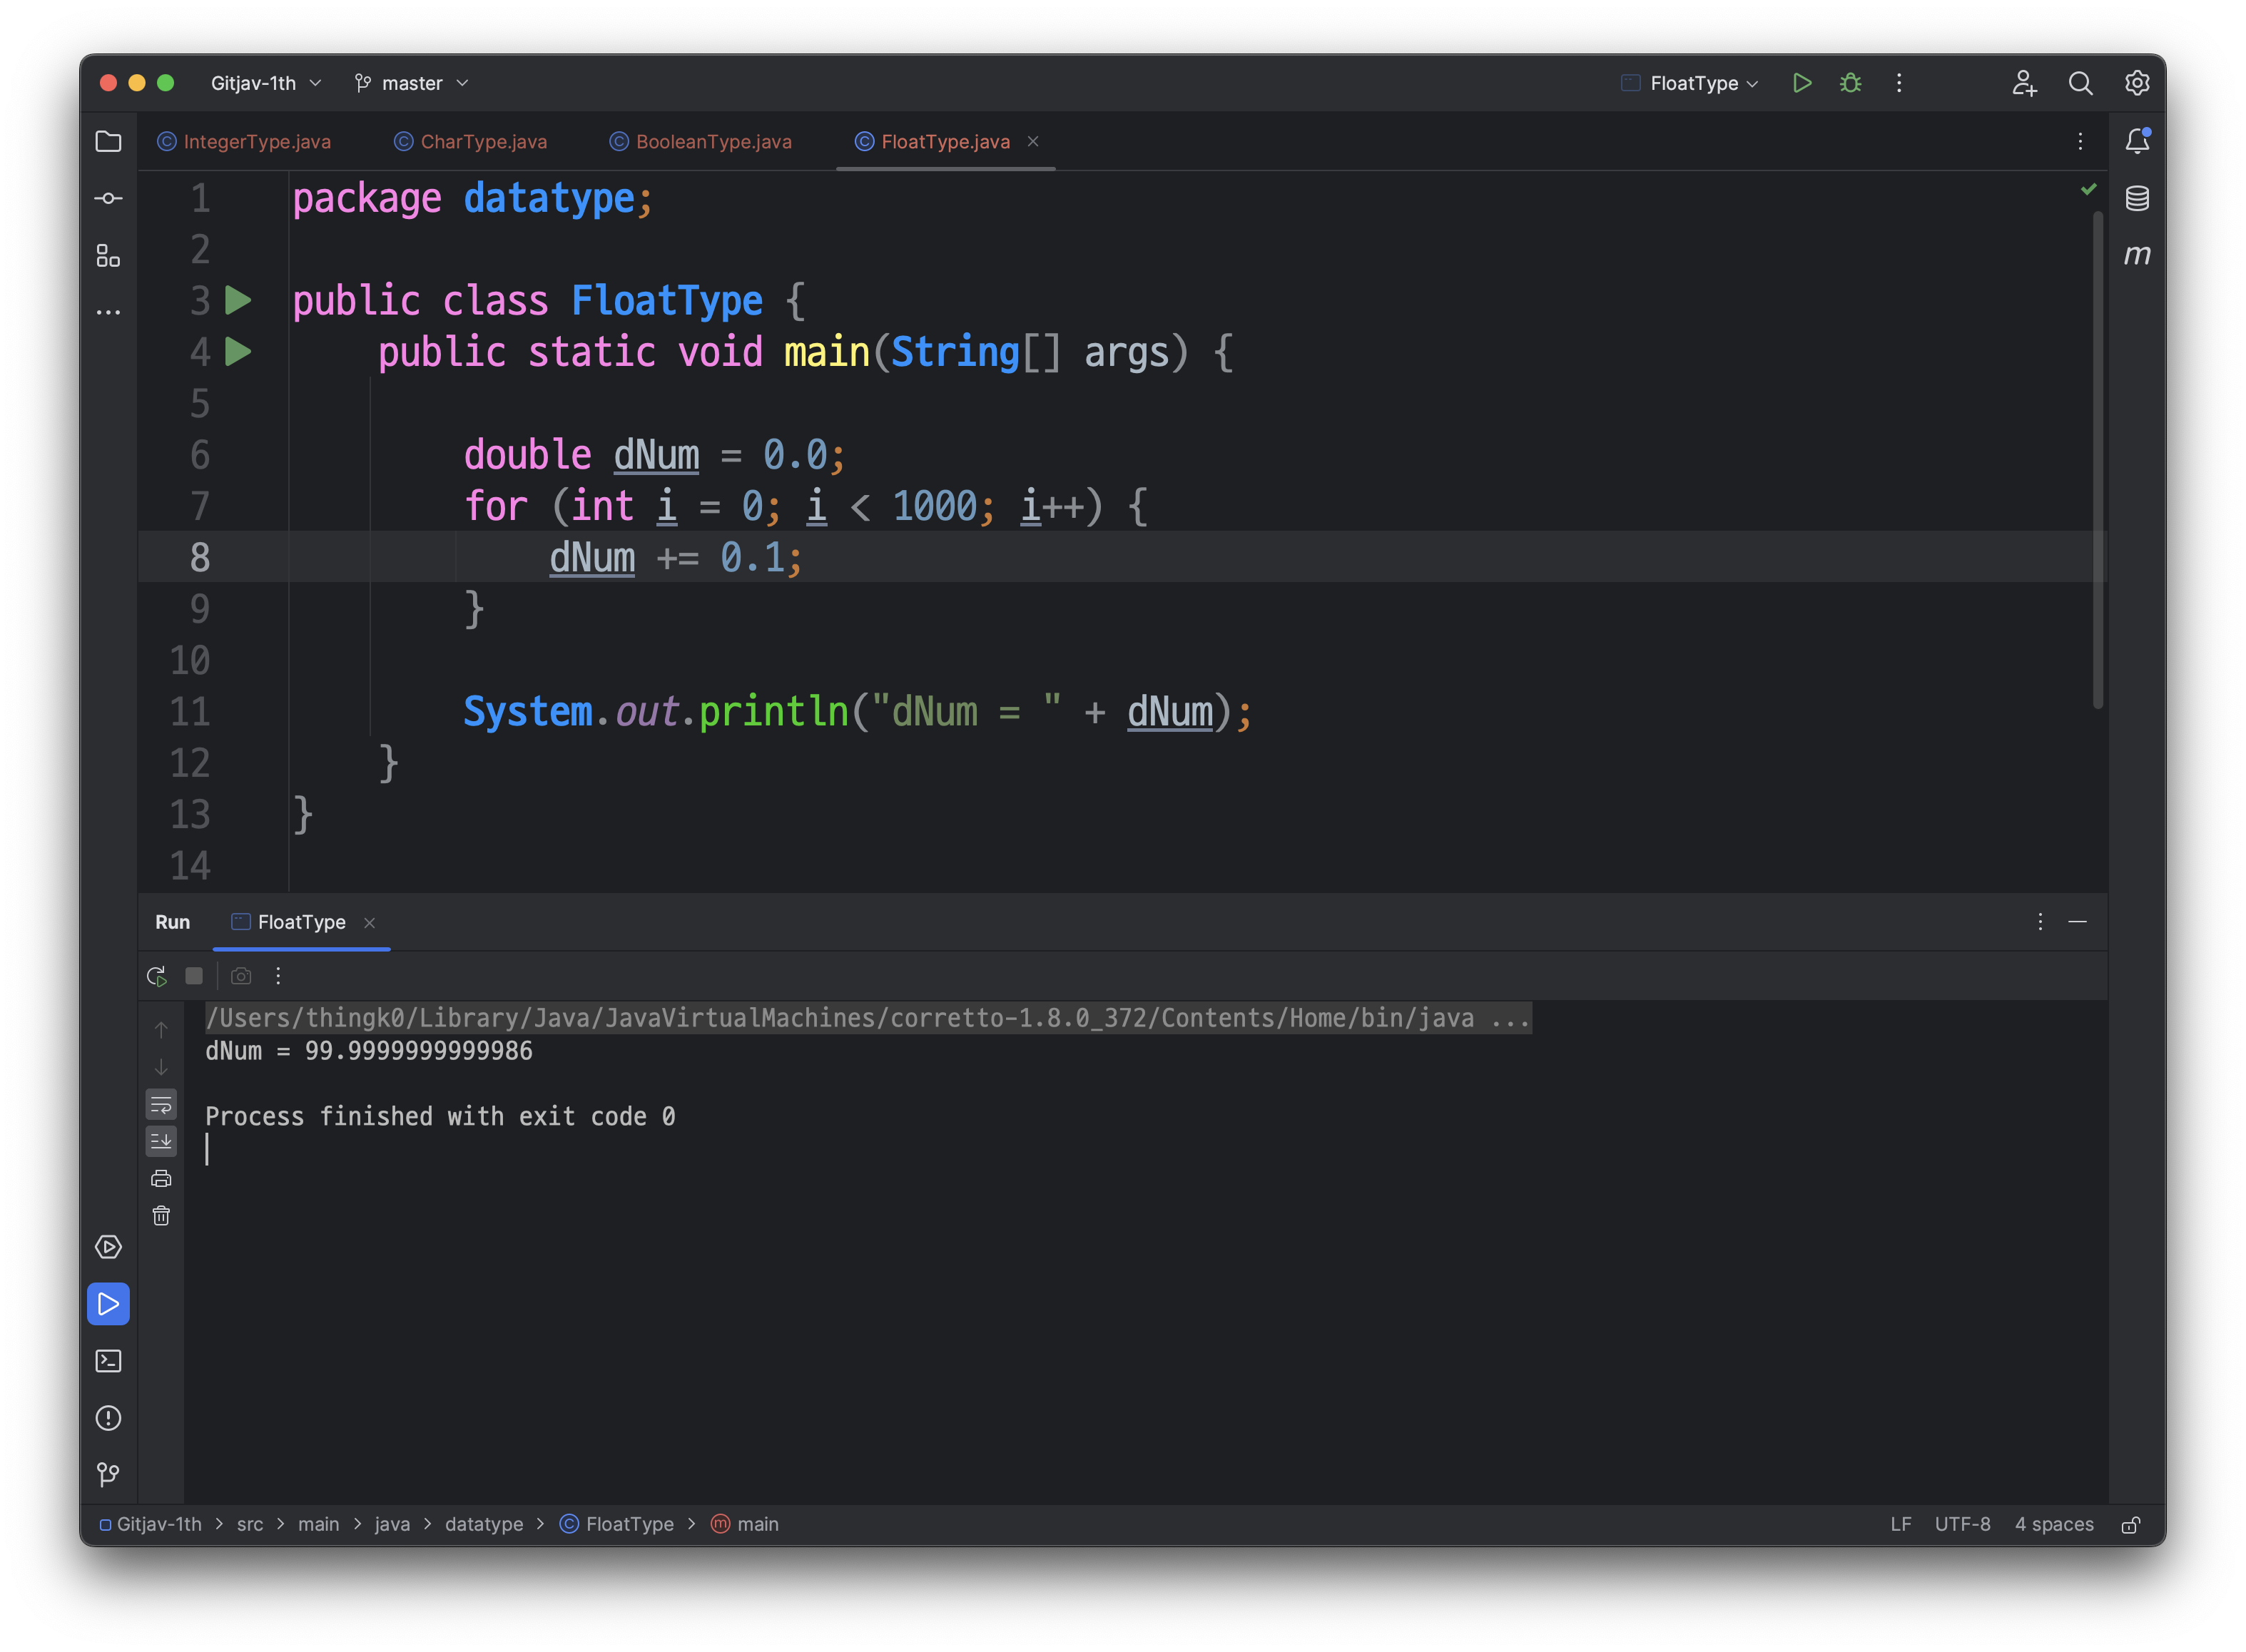
Task: Open the Terminal tool window
Action: 108,1361
